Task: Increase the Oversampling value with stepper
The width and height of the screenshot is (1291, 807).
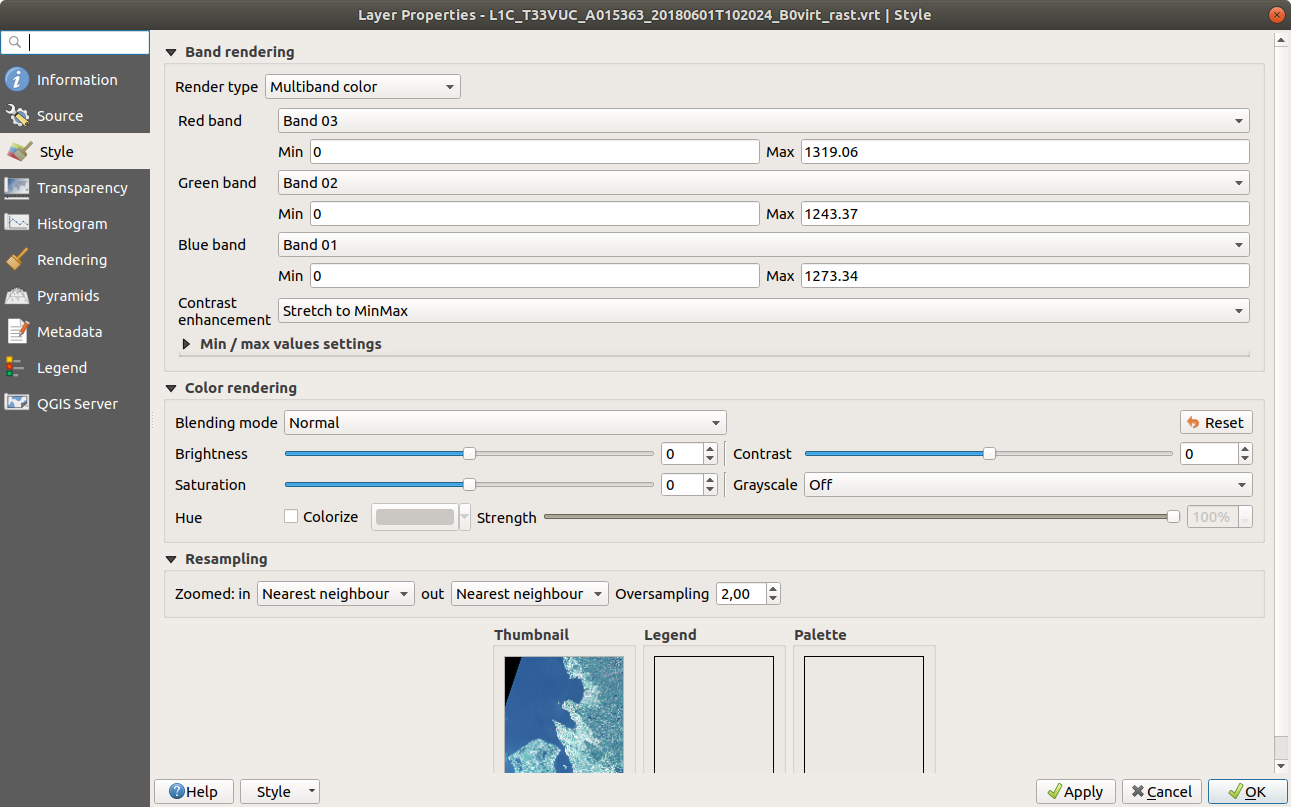Action: [773, 589]
